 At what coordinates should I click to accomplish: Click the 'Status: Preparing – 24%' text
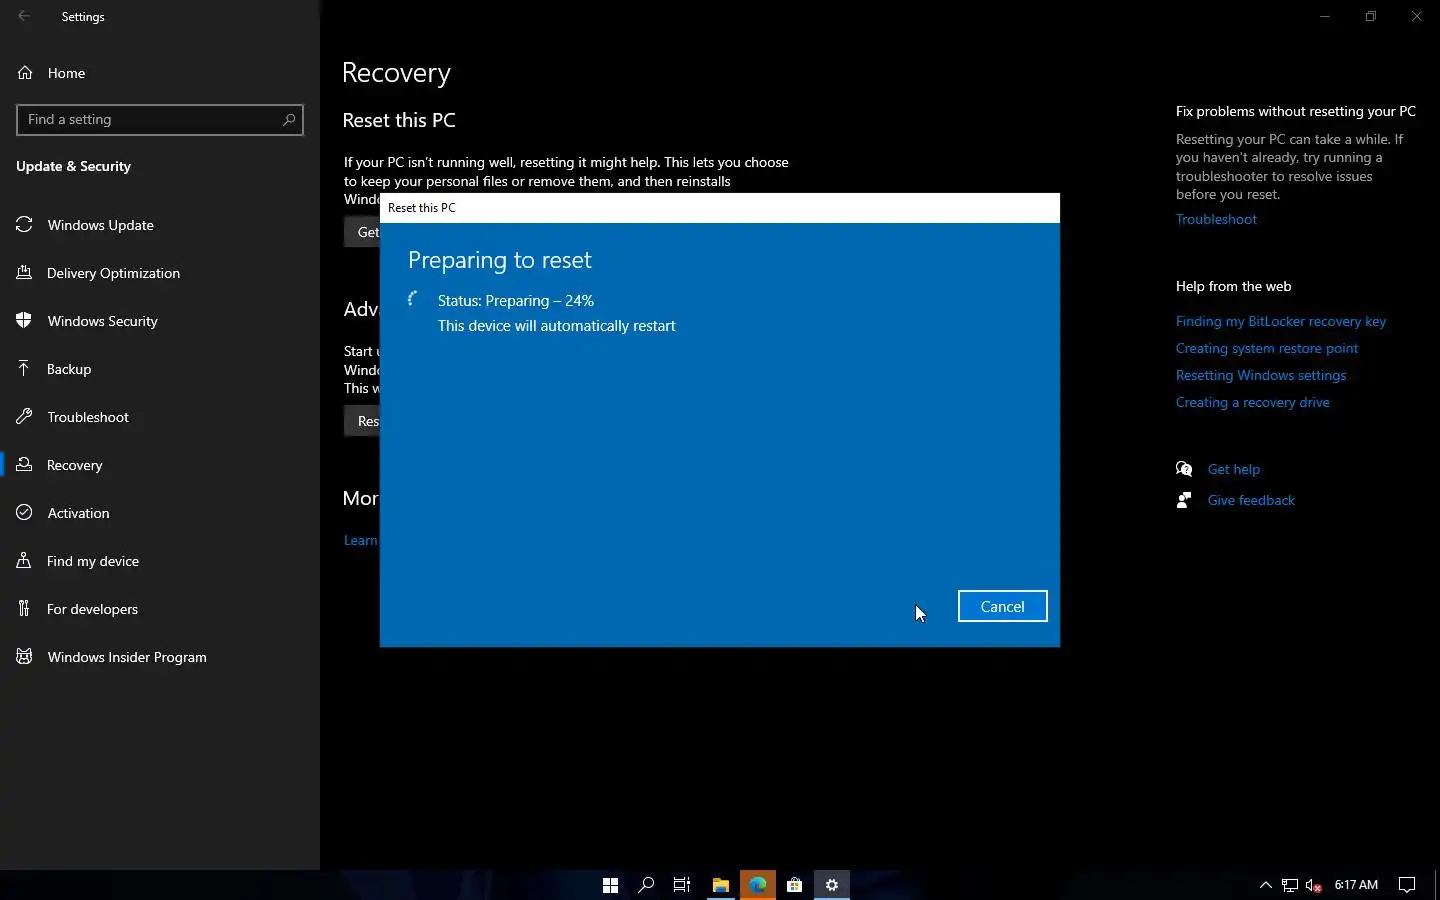(516, 300)
